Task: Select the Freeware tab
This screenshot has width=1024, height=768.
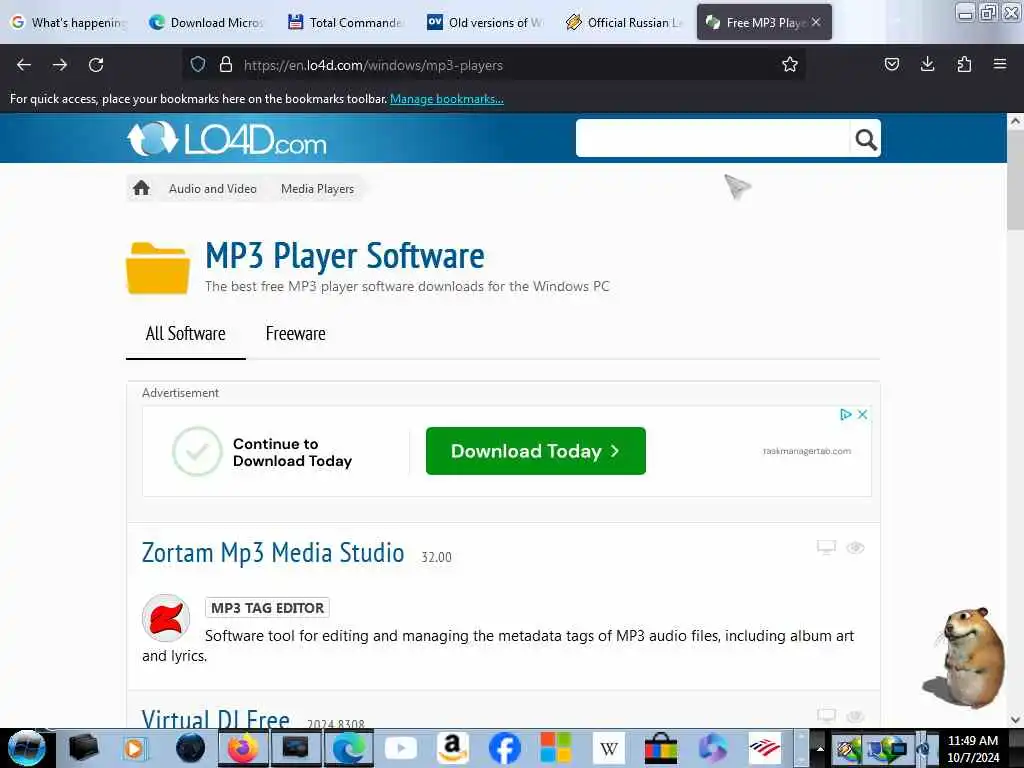Action: (296, 334)
